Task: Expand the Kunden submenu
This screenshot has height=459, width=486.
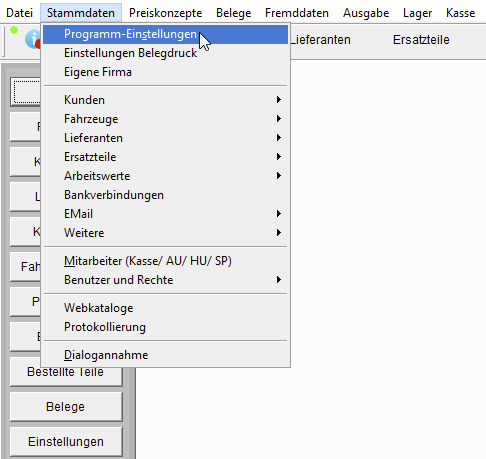Action: (165, 100)
